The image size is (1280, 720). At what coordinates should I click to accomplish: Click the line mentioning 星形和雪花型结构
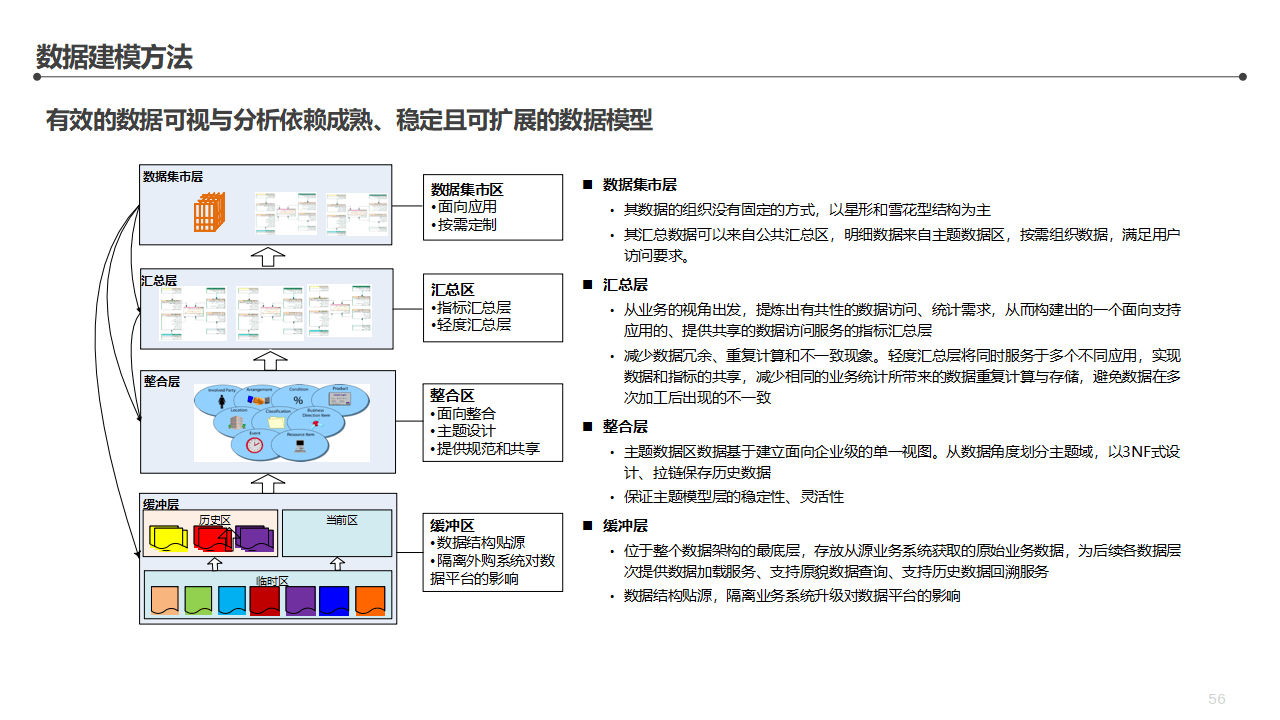[807, 210]
